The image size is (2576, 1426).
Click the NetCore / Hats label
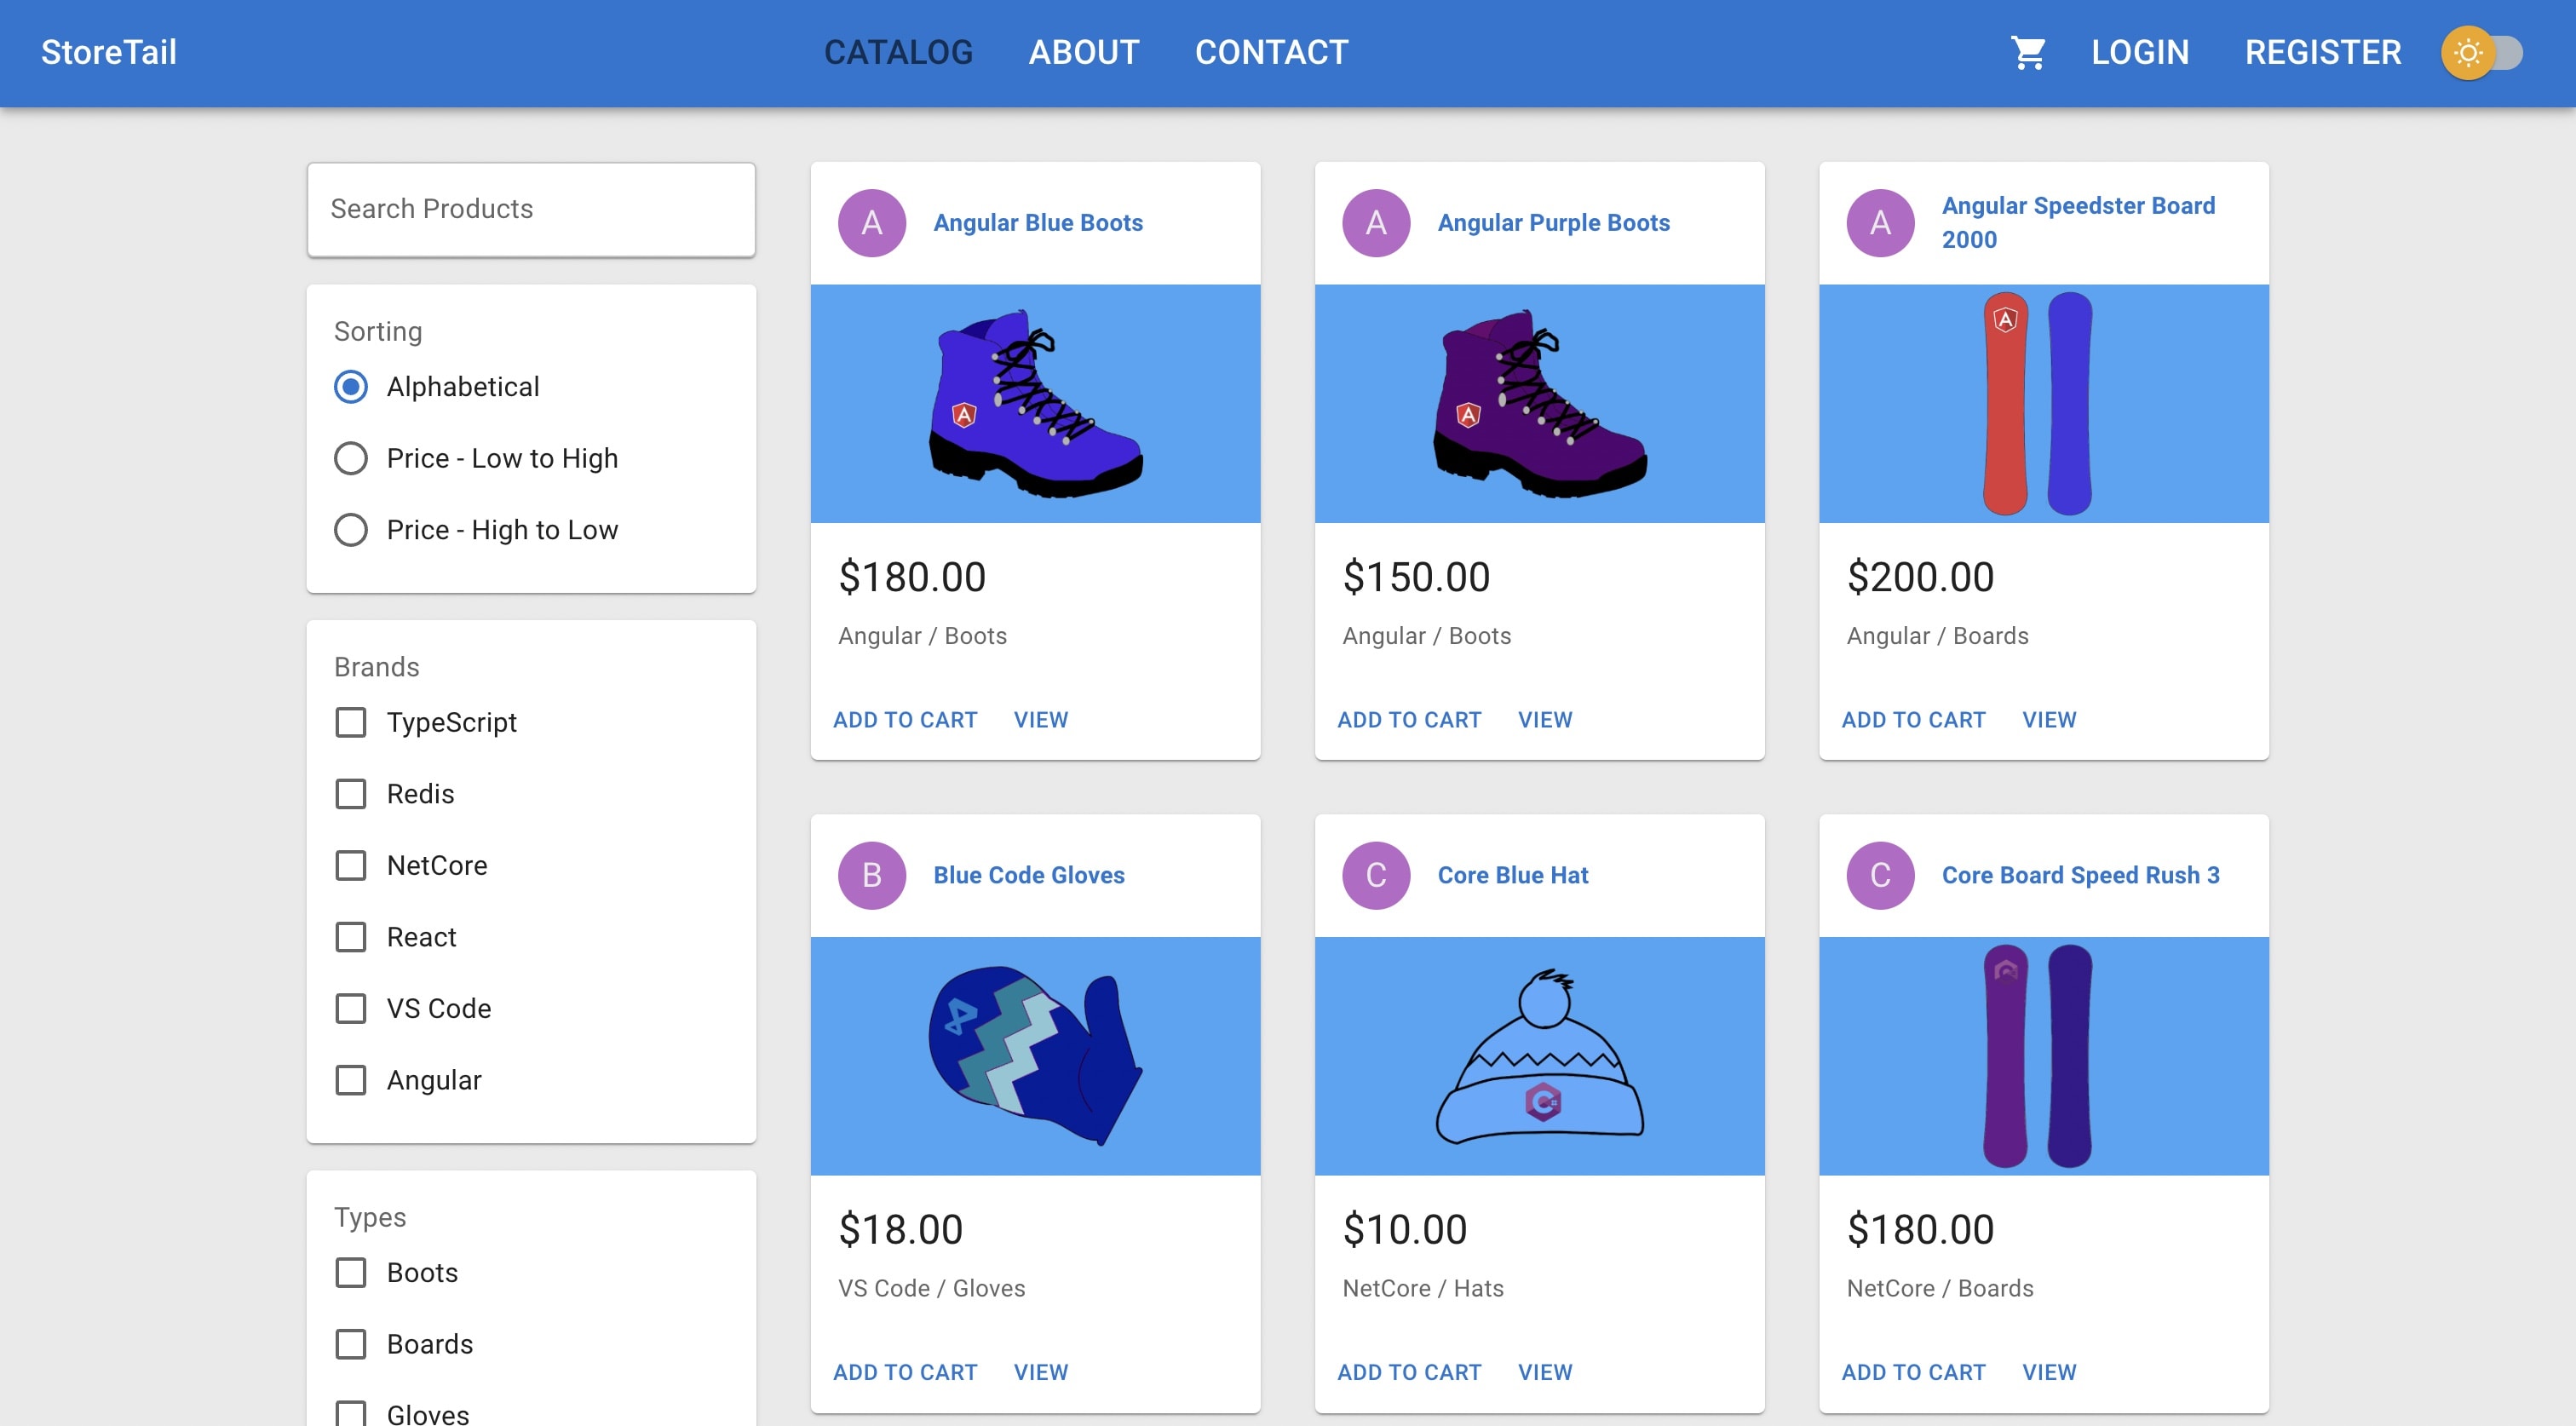click(1422, 1288)
